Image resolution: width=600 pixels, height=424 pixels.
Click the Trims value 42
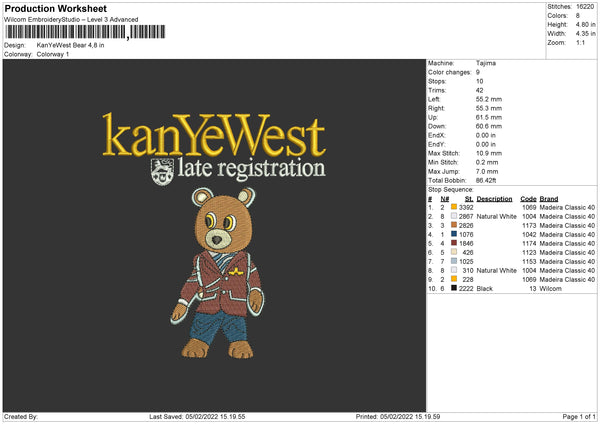479,90
